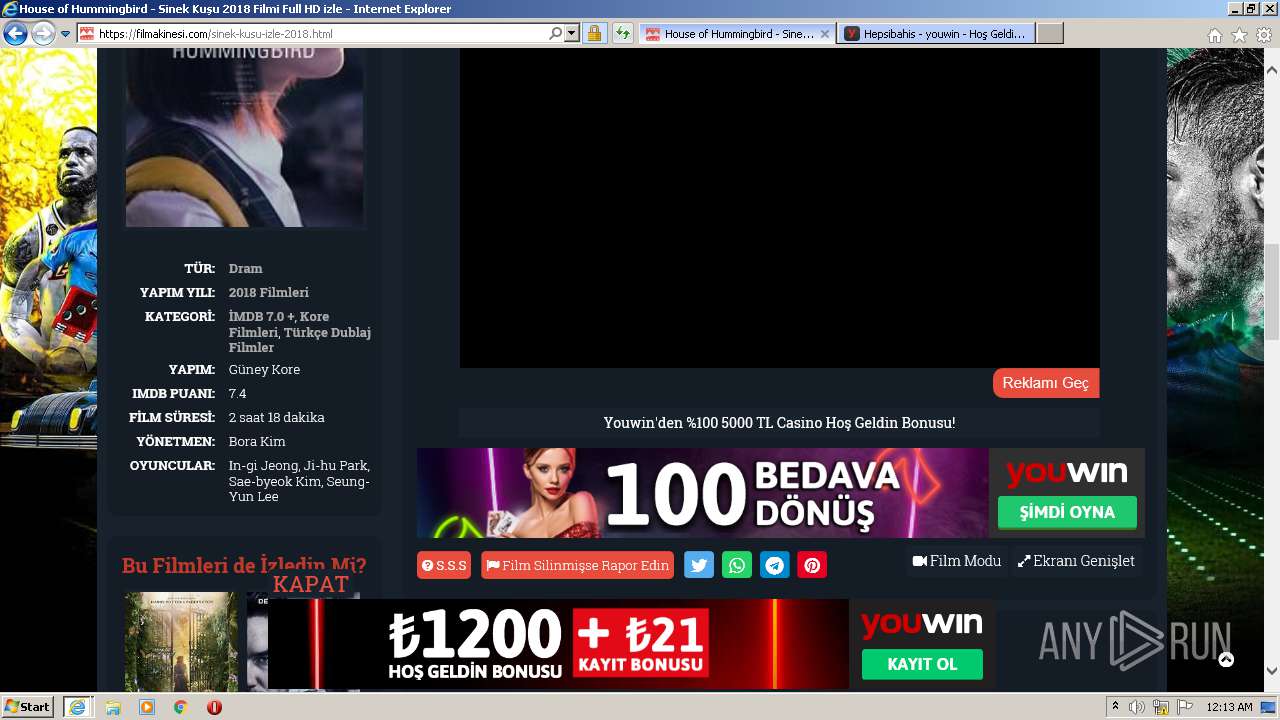Screen dimensions: 1280x720
Task: Click the page vertical scrollbar thumb
Action: (1272, 292)
